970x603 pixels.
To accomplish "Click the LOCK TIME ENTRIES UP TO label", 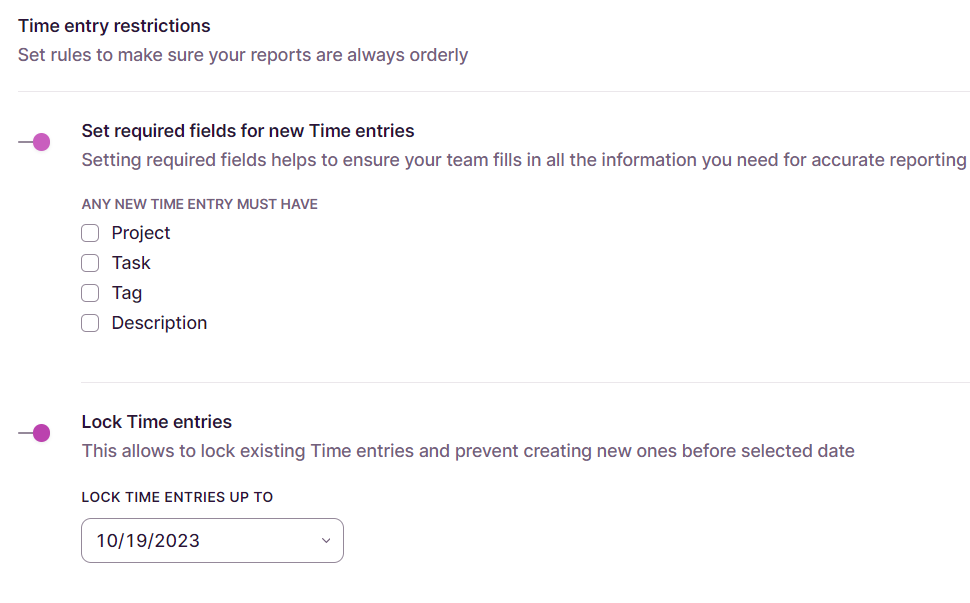I will [x=177, y=497].
